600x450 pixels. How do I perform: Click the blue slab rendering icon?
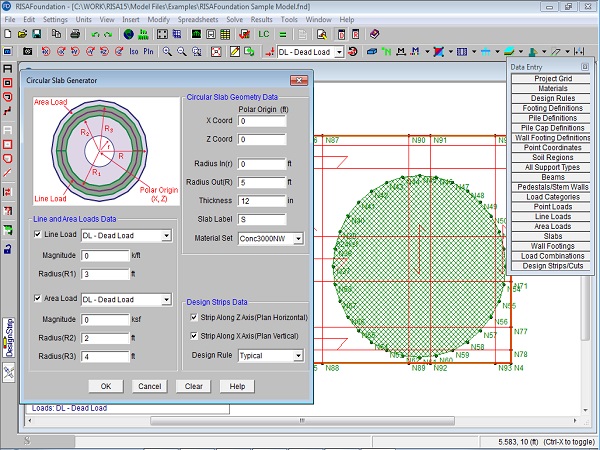[372, 51]
